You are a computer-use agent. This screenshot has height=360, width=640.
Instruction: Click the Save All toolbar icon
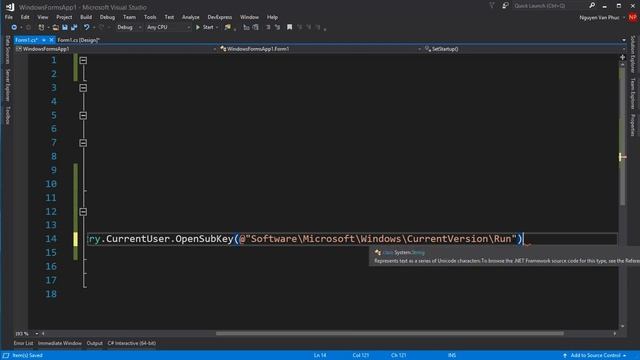pyautogui.click(x=74, y=27)
